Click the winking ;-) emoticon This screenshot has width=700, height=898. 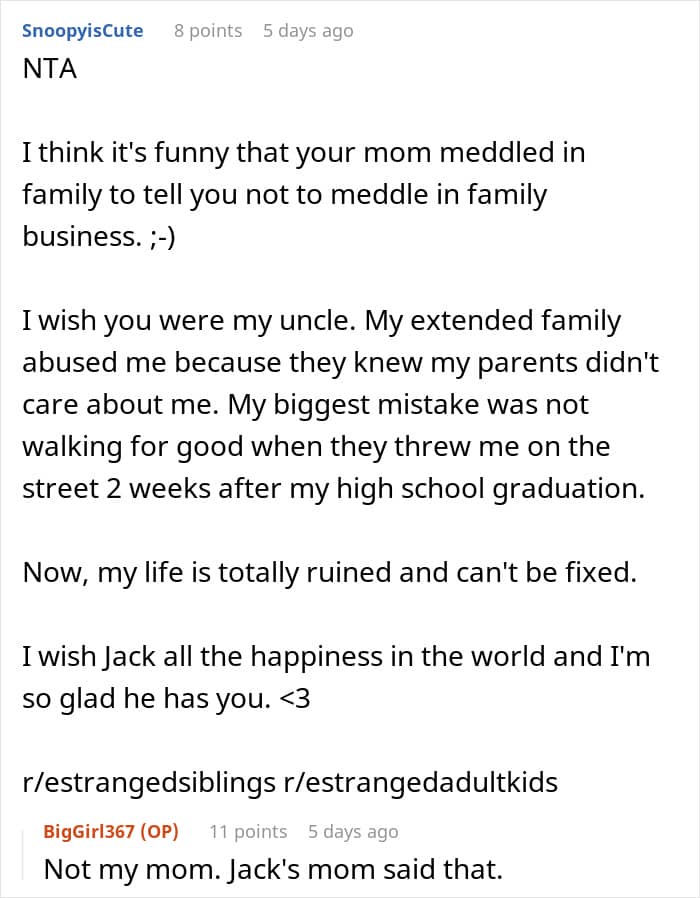(163, 237)
